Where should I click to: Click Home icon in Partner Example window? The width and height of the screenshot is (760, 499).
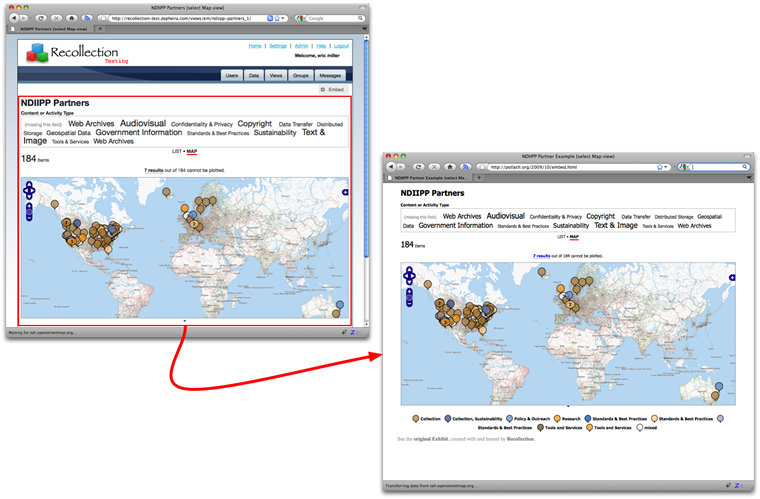[x=450, y=167]
